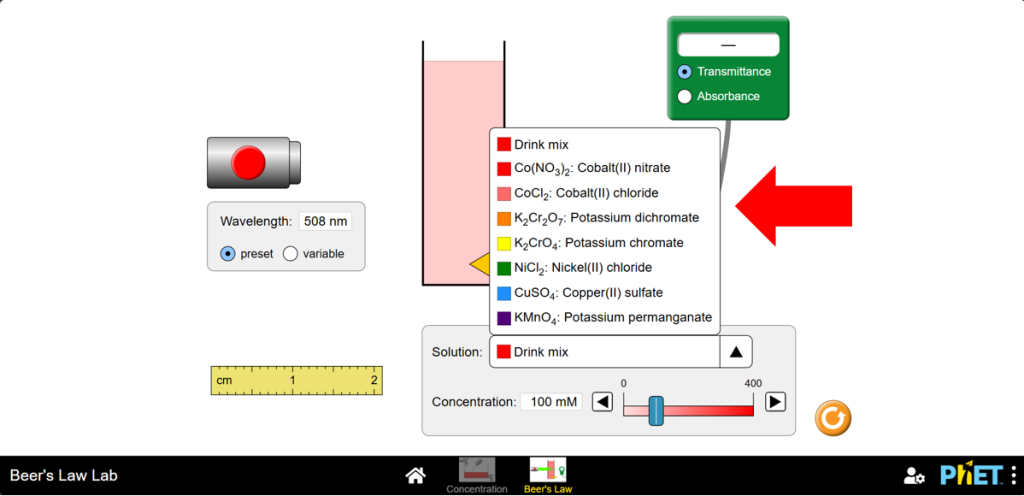
Task: Open the PhET menu three-dot icon
Action: (1014, 475)
